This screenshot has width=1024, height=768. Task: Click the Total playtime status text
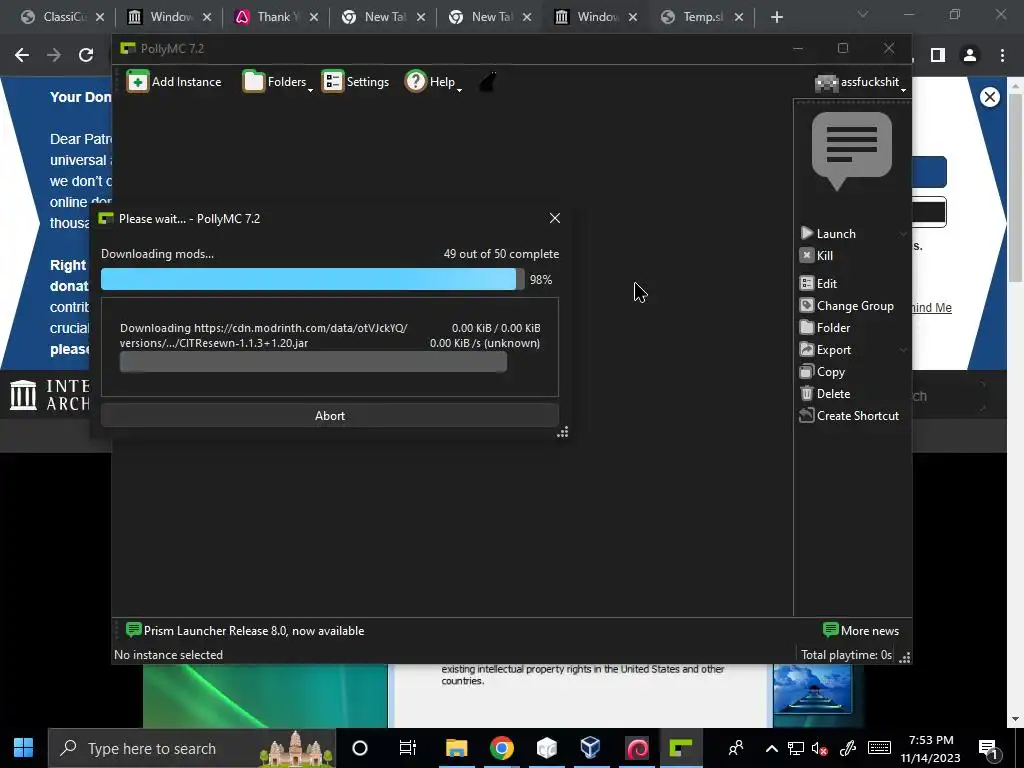coord(846,655)
